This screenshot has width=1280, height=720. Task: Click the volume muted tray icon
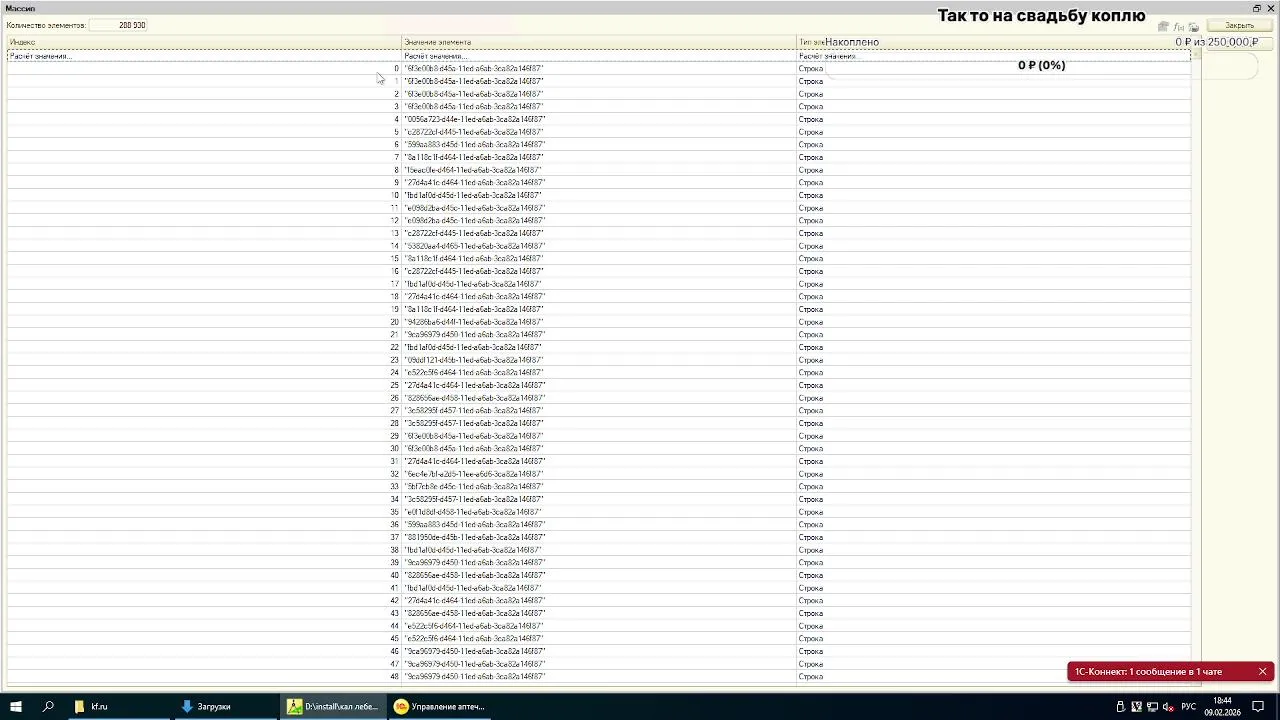point(1167,707)
